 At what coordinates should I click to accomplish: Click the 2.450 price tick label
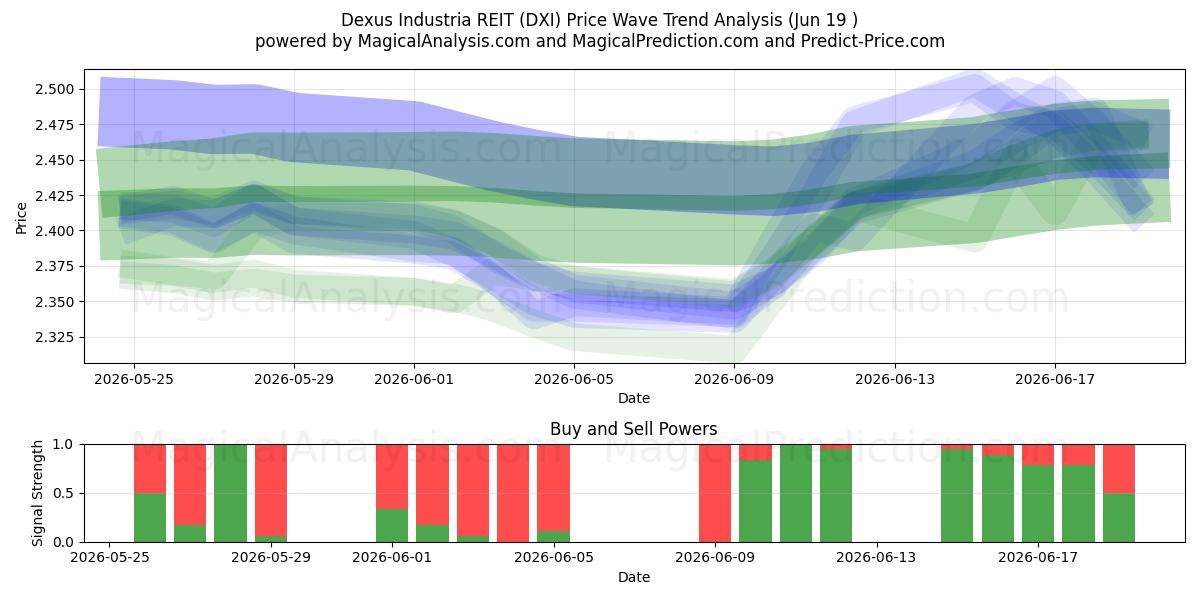56,160
